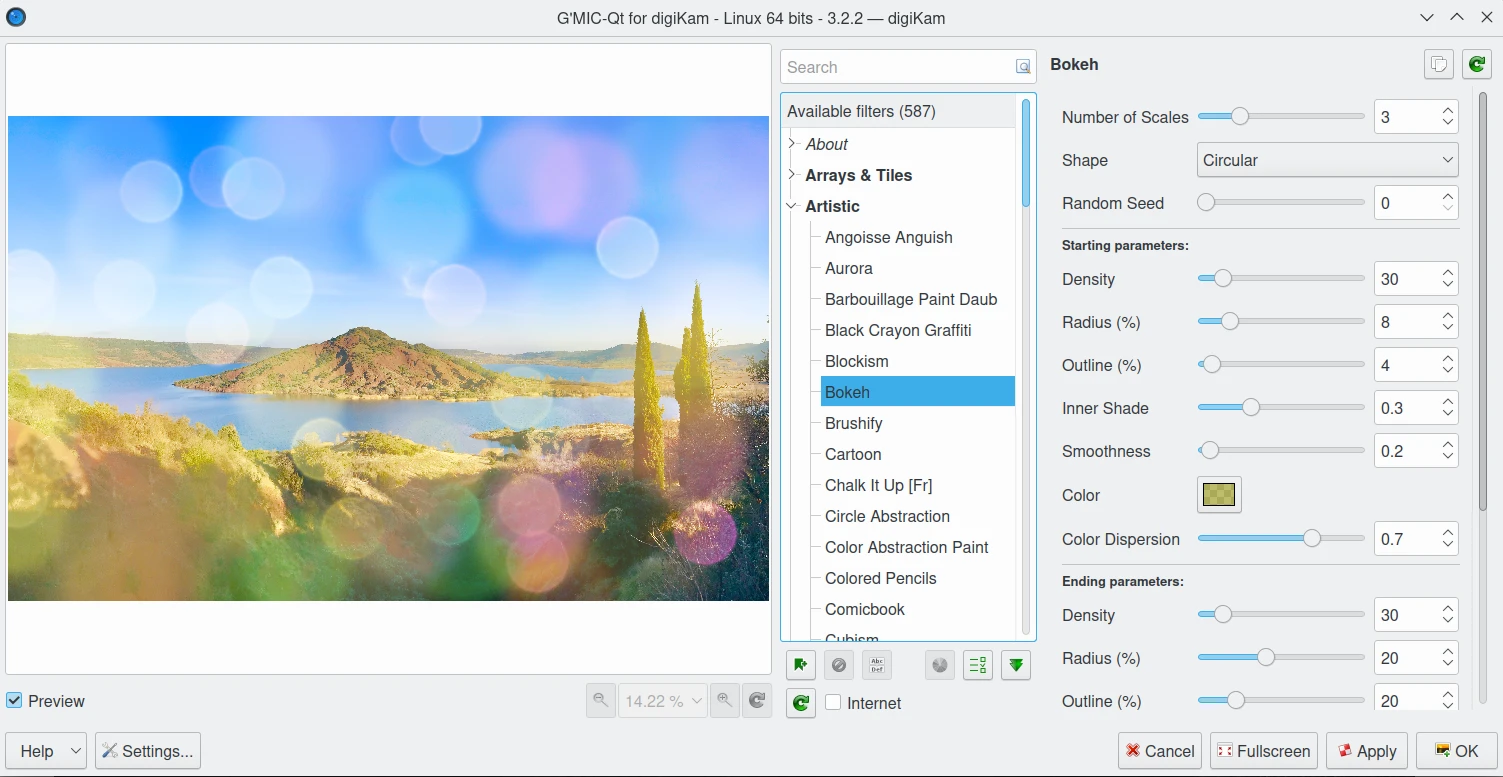Copy the G'MIC command to clipboard

click(x=1439, y=65)
